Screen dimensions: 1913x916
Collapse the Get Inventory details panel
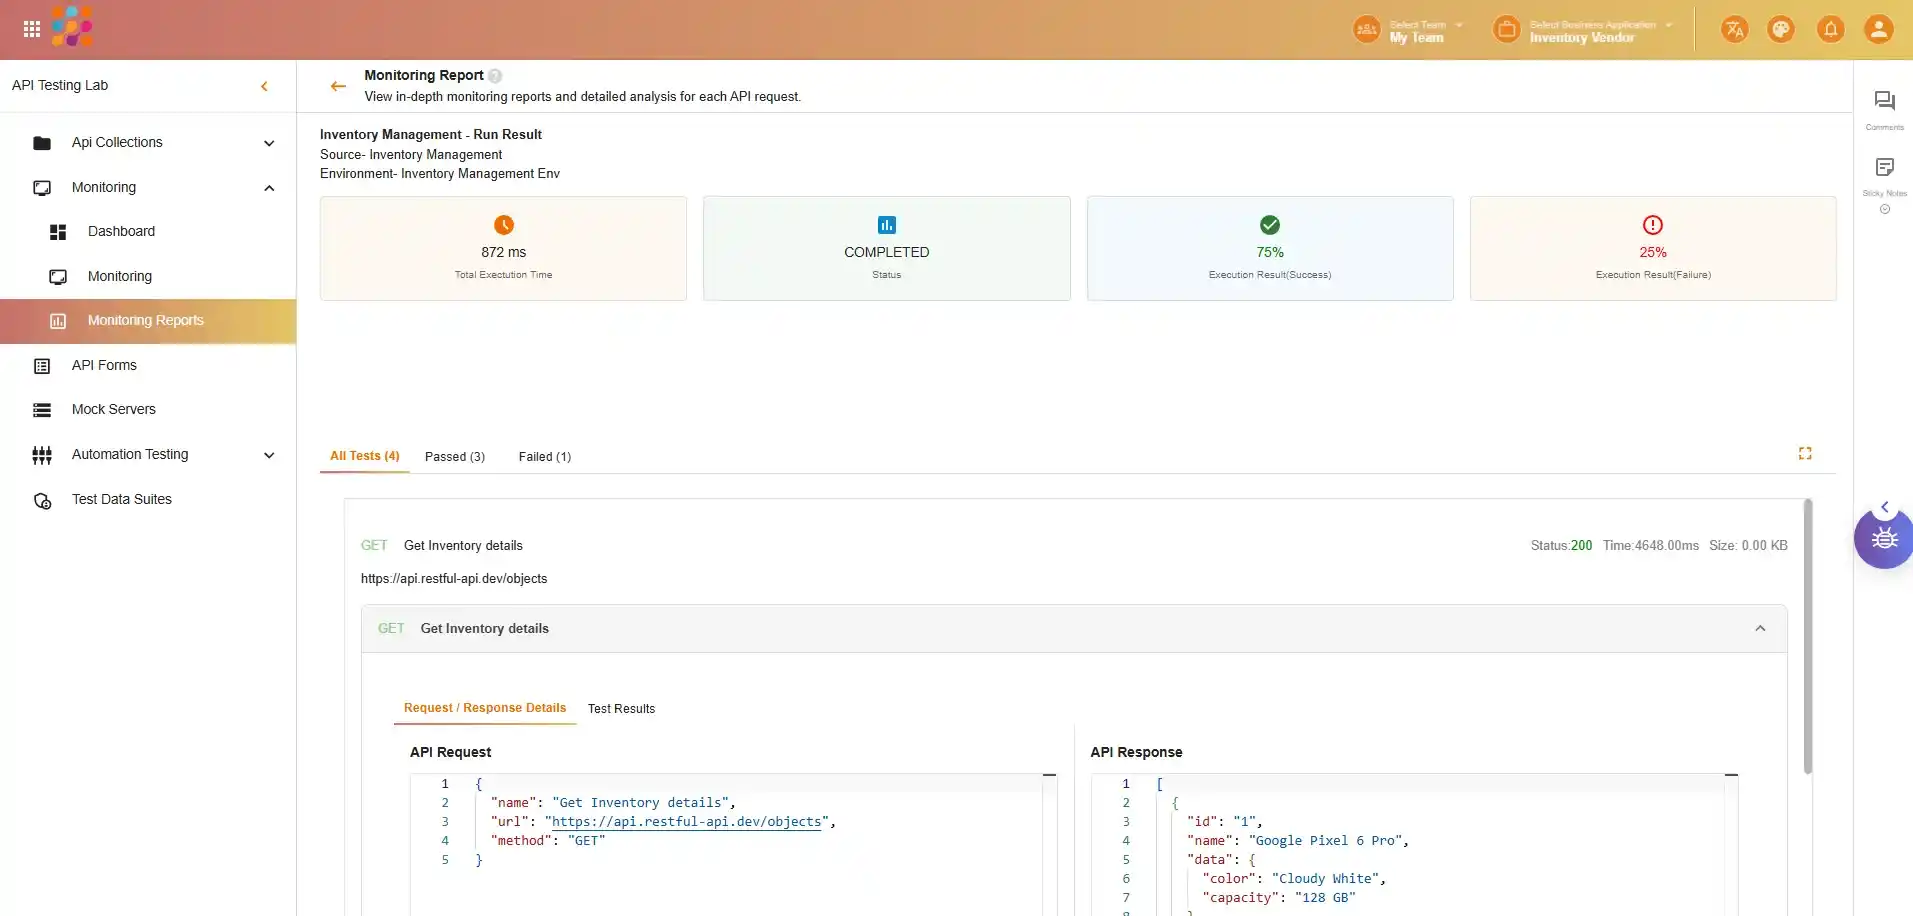click(1759, 629)
